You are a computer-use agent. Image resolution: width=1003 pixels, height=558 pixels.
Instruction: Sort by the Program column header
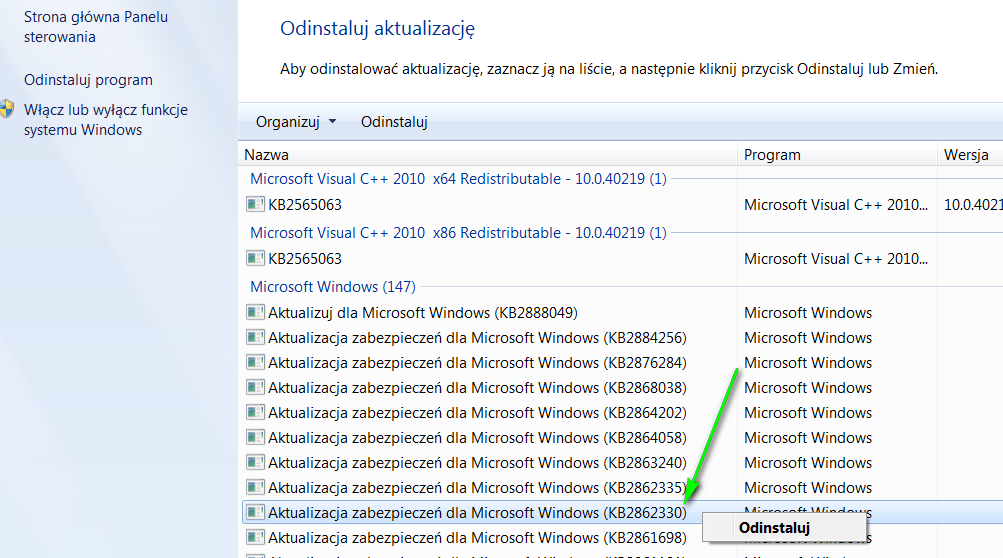tap(837, 155)
